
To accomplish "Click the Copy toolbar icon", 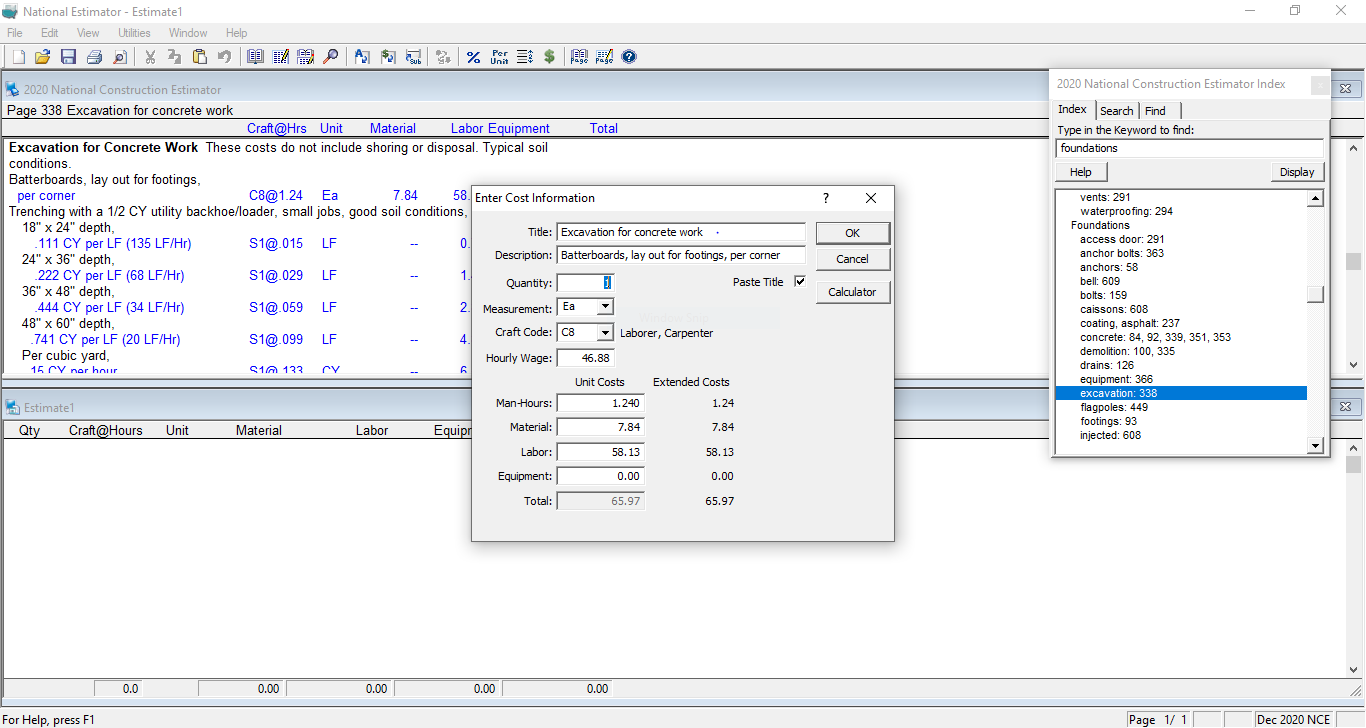I will (175, 57).
